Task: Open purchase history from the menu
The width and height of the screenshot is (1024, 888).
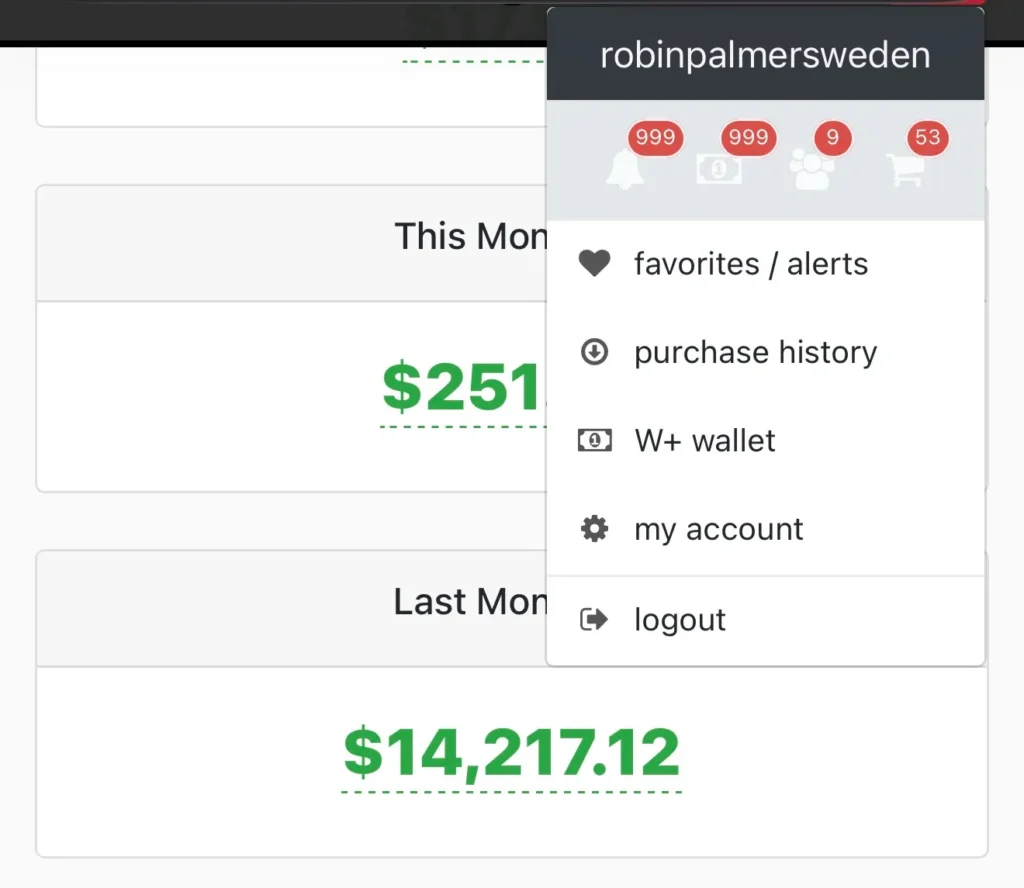Action: click(755, 352)
